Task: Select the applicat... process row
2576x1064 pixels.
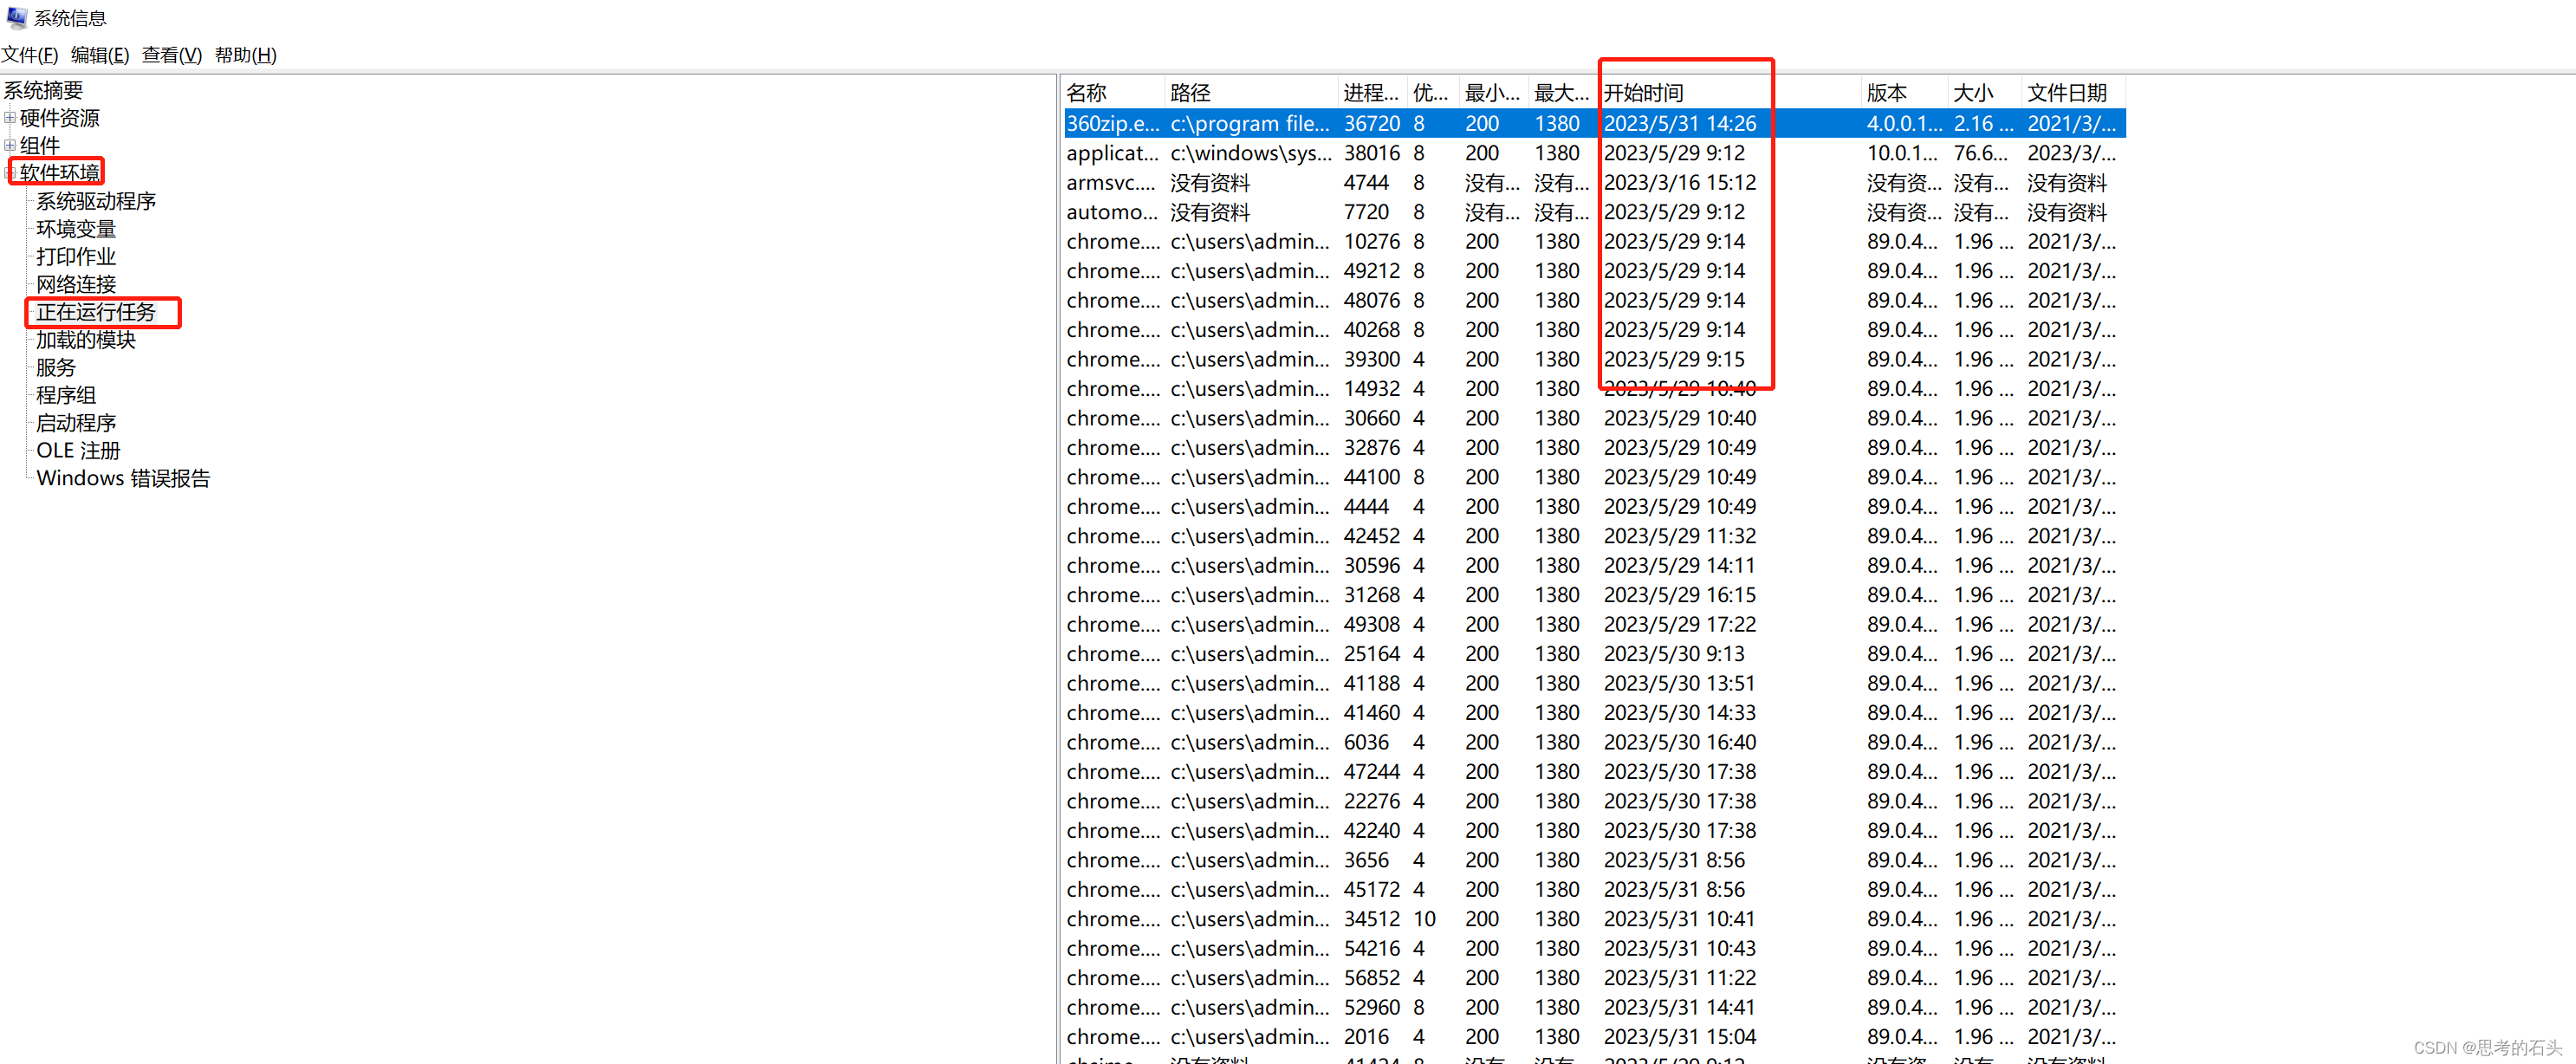Action: [x=1594, y=153]
